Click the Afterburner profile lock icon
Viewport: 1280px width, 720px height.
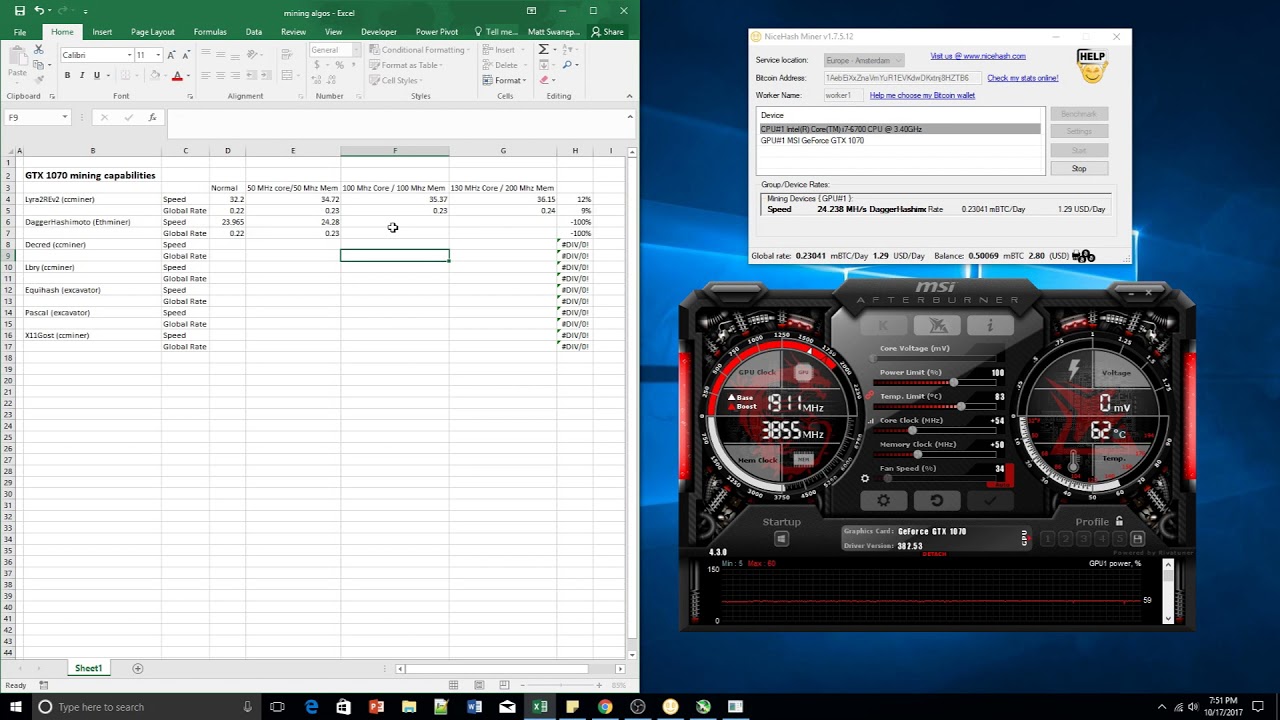click(x=1119, y=521)
